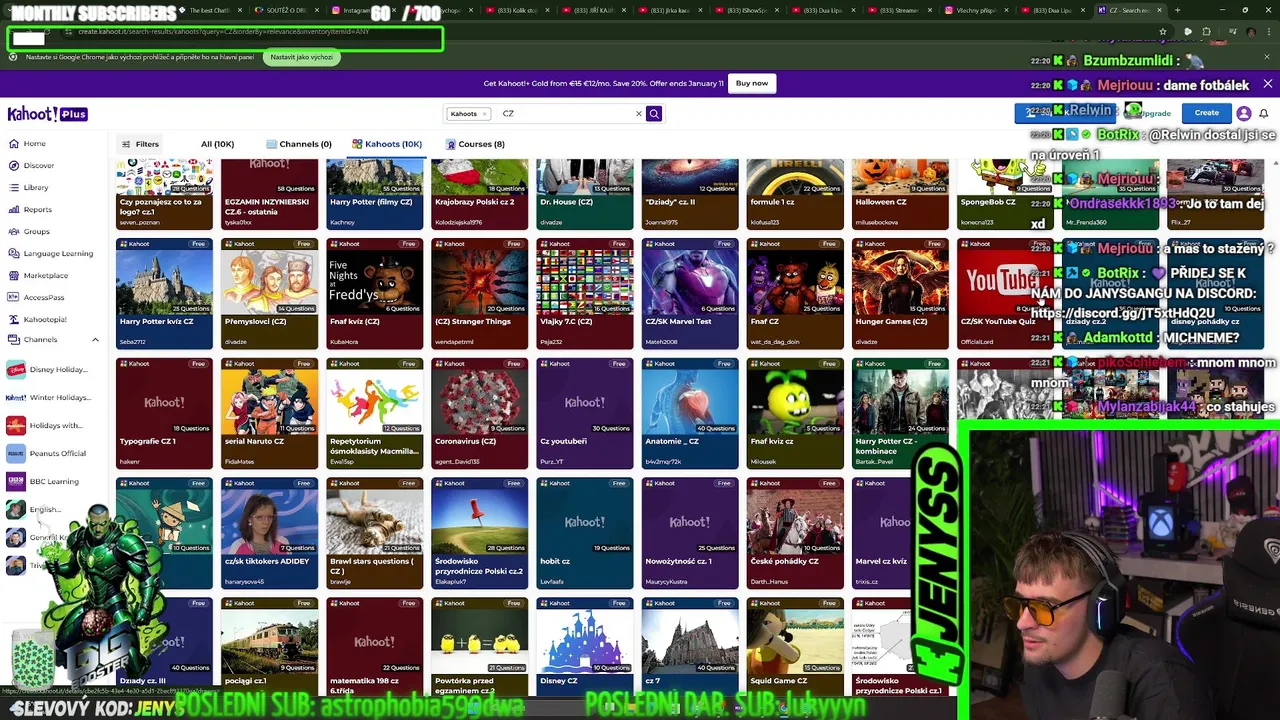Open the CZ/SK Marvel Test kahoot
Screen dimensions: 1280x720
[690, 294]
